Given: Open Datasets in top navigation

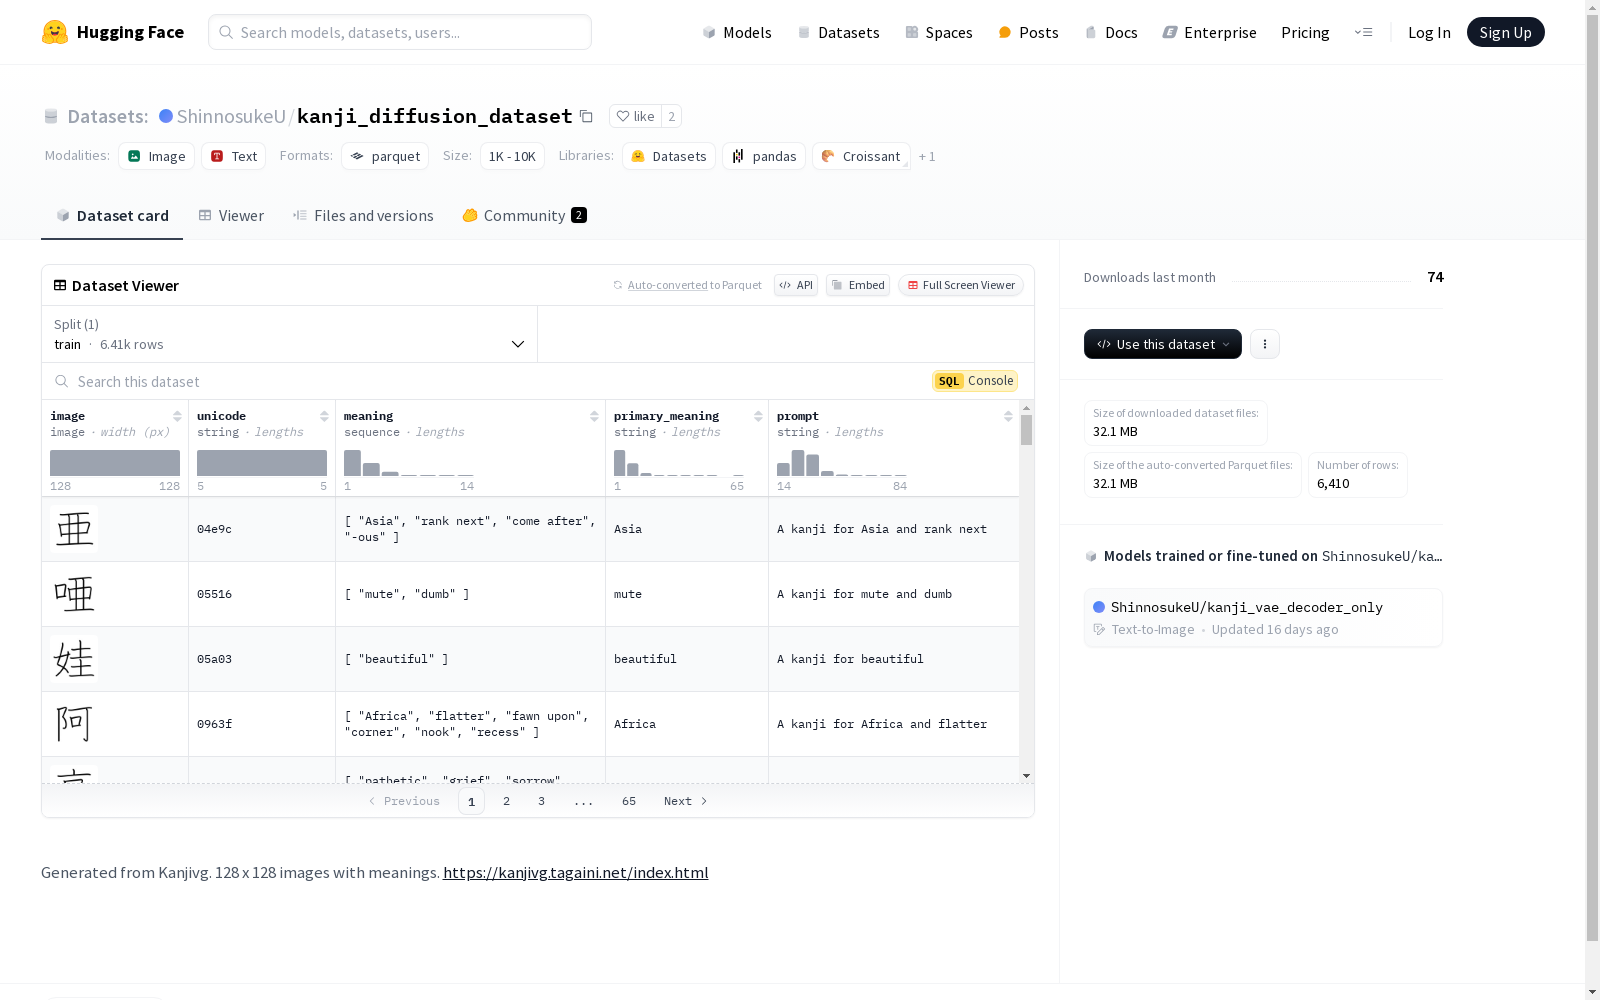Looking at the screenshot, I should coord(838,32).
